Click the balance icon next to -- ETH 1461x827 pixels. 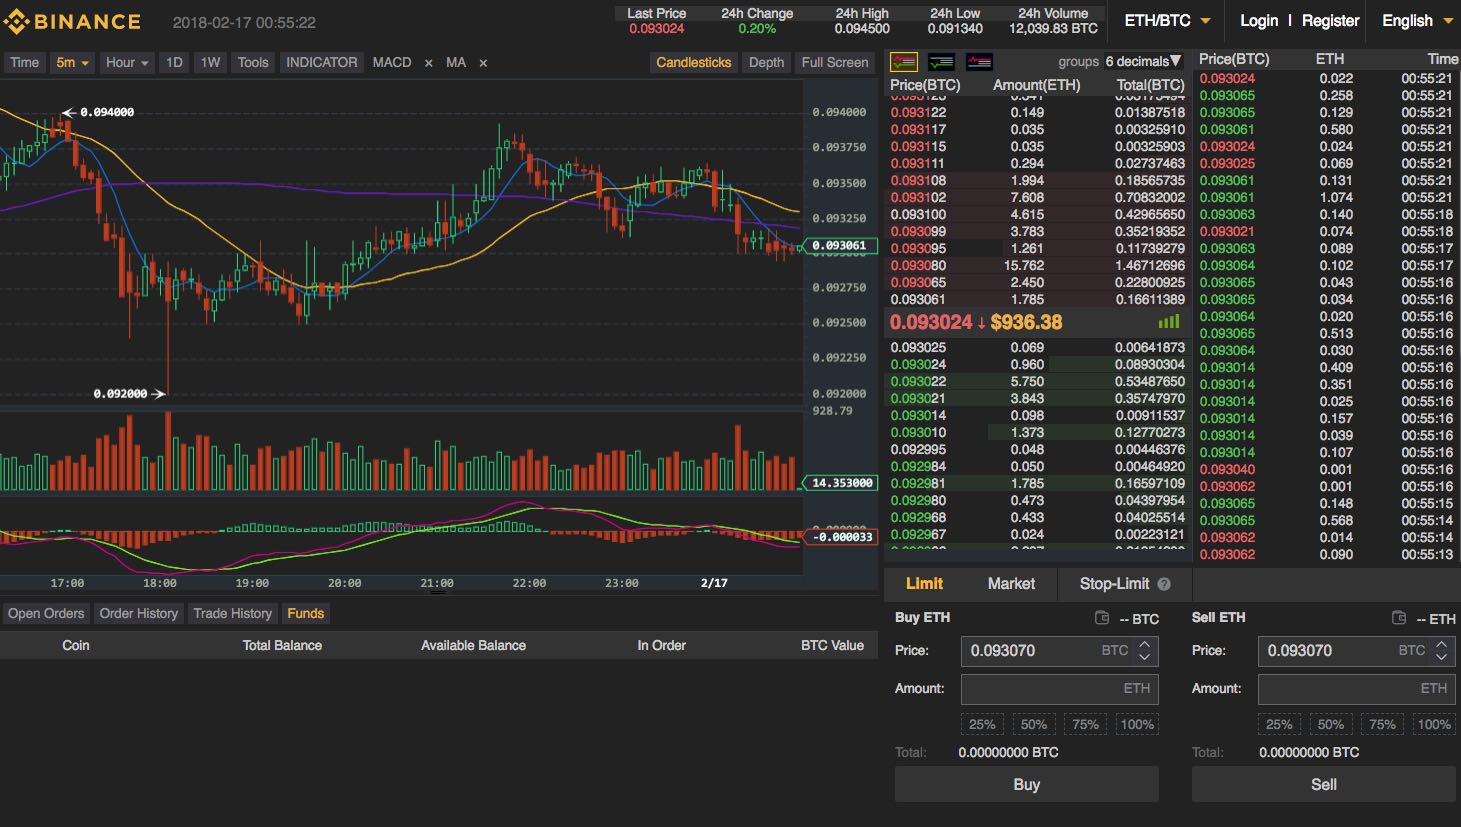click(1399, 618)
